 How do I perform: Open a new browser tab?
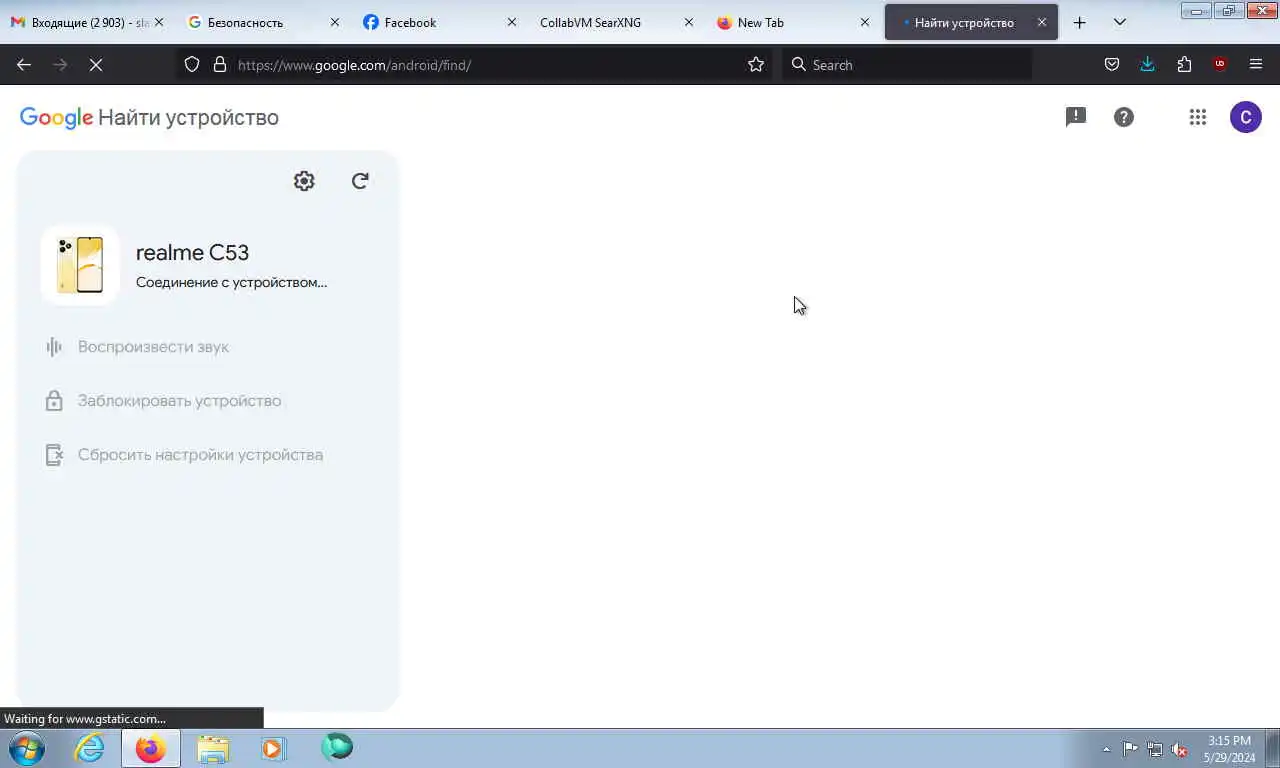point(1080,22)
